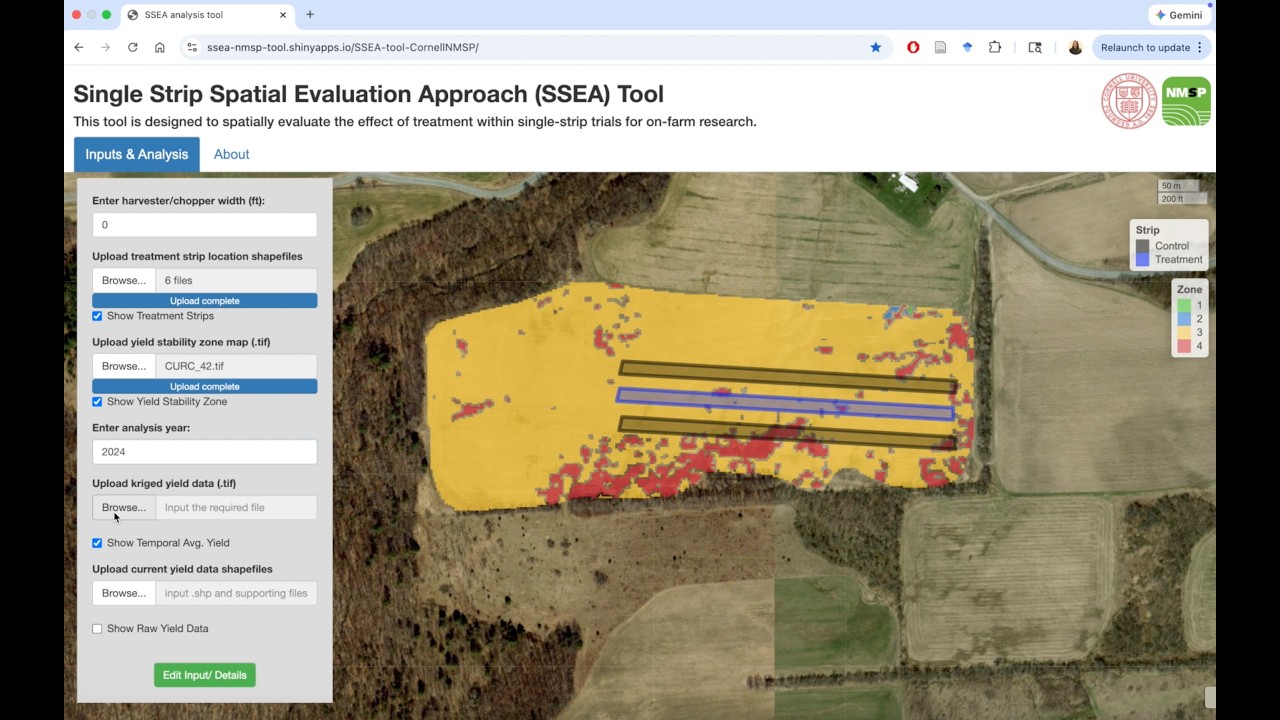Click the Control strip gray swatch in legend
The width and height of the screenshot is (1280, 720).
(x=1142, y=246)
